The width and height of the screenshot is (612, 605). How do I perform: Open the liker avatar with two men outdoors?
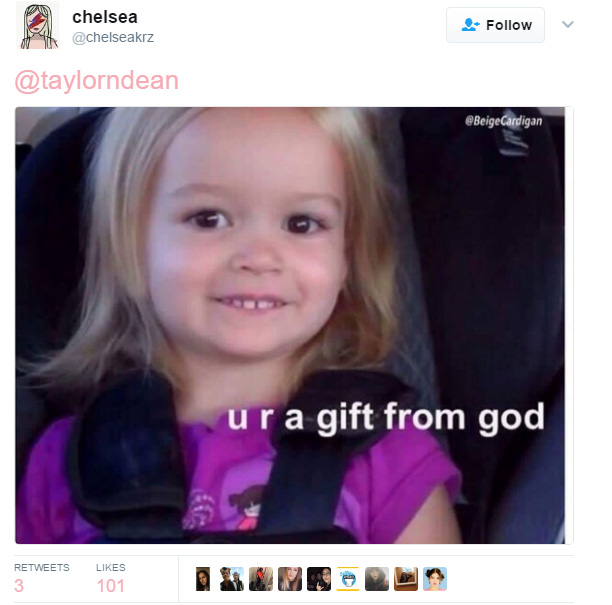pyautogui.click(x=231, y=579)
